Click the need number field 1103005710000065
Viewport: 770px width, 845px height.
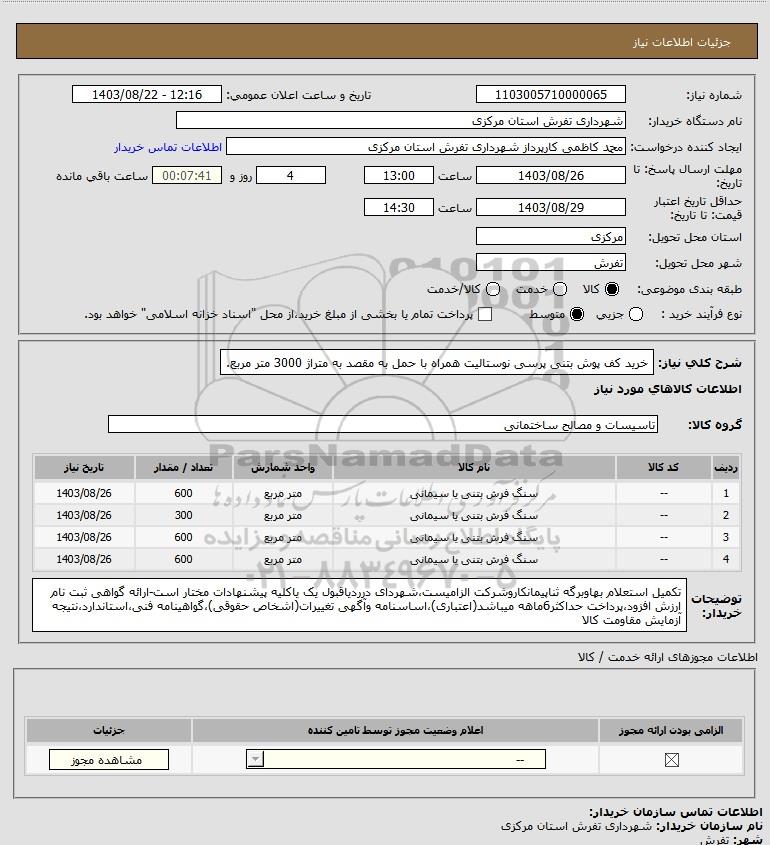click(x=551, y=94)
